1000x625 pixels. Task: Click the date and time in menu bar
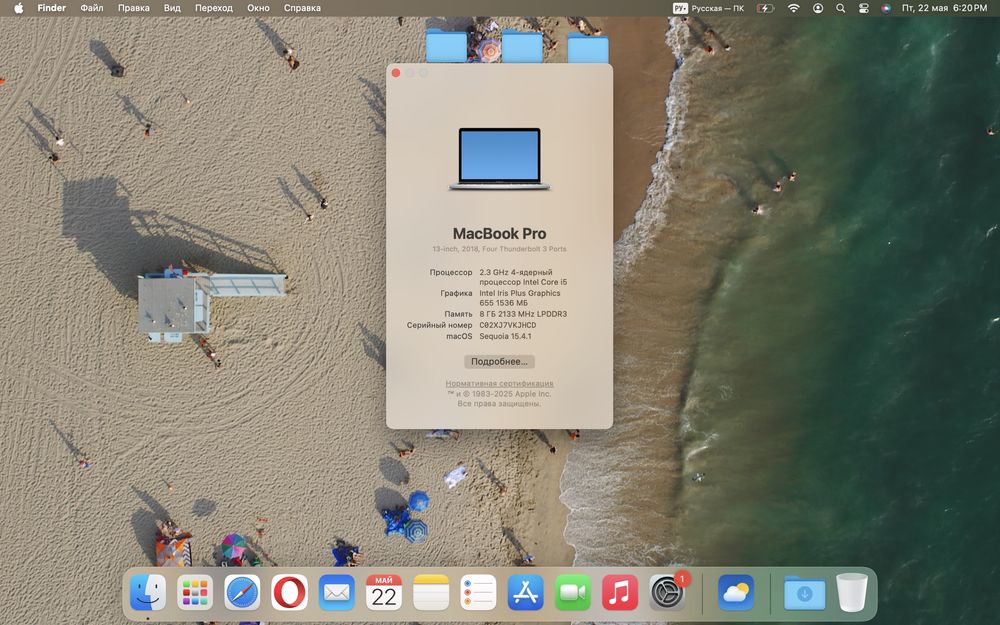click(x=945, y=8)
